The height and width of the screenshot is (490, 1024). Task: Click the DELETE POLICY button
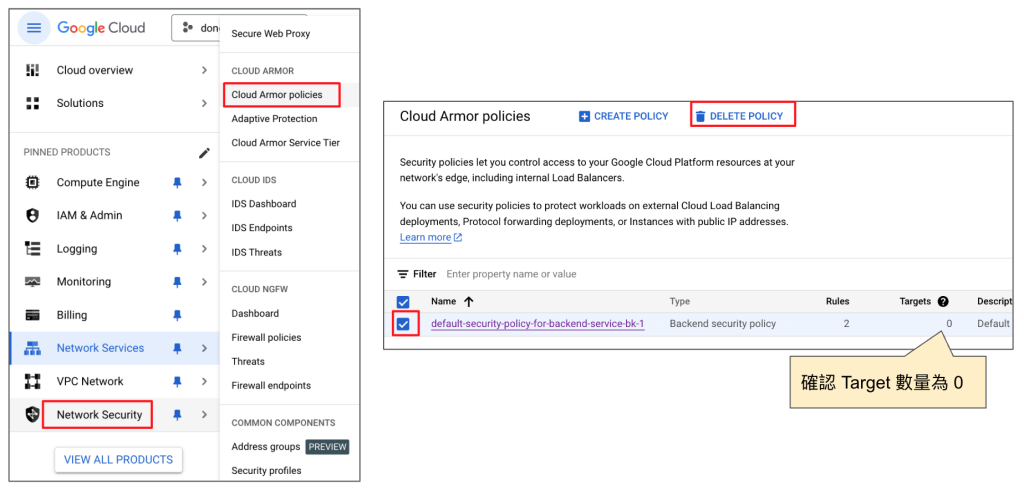point(739,116)
